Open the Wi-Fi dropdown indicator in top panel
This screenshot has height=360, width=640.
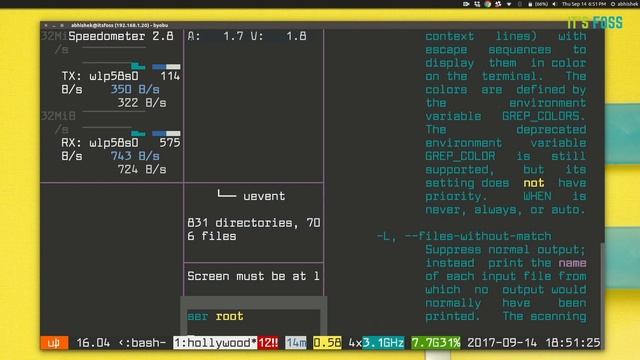(509, 4)
